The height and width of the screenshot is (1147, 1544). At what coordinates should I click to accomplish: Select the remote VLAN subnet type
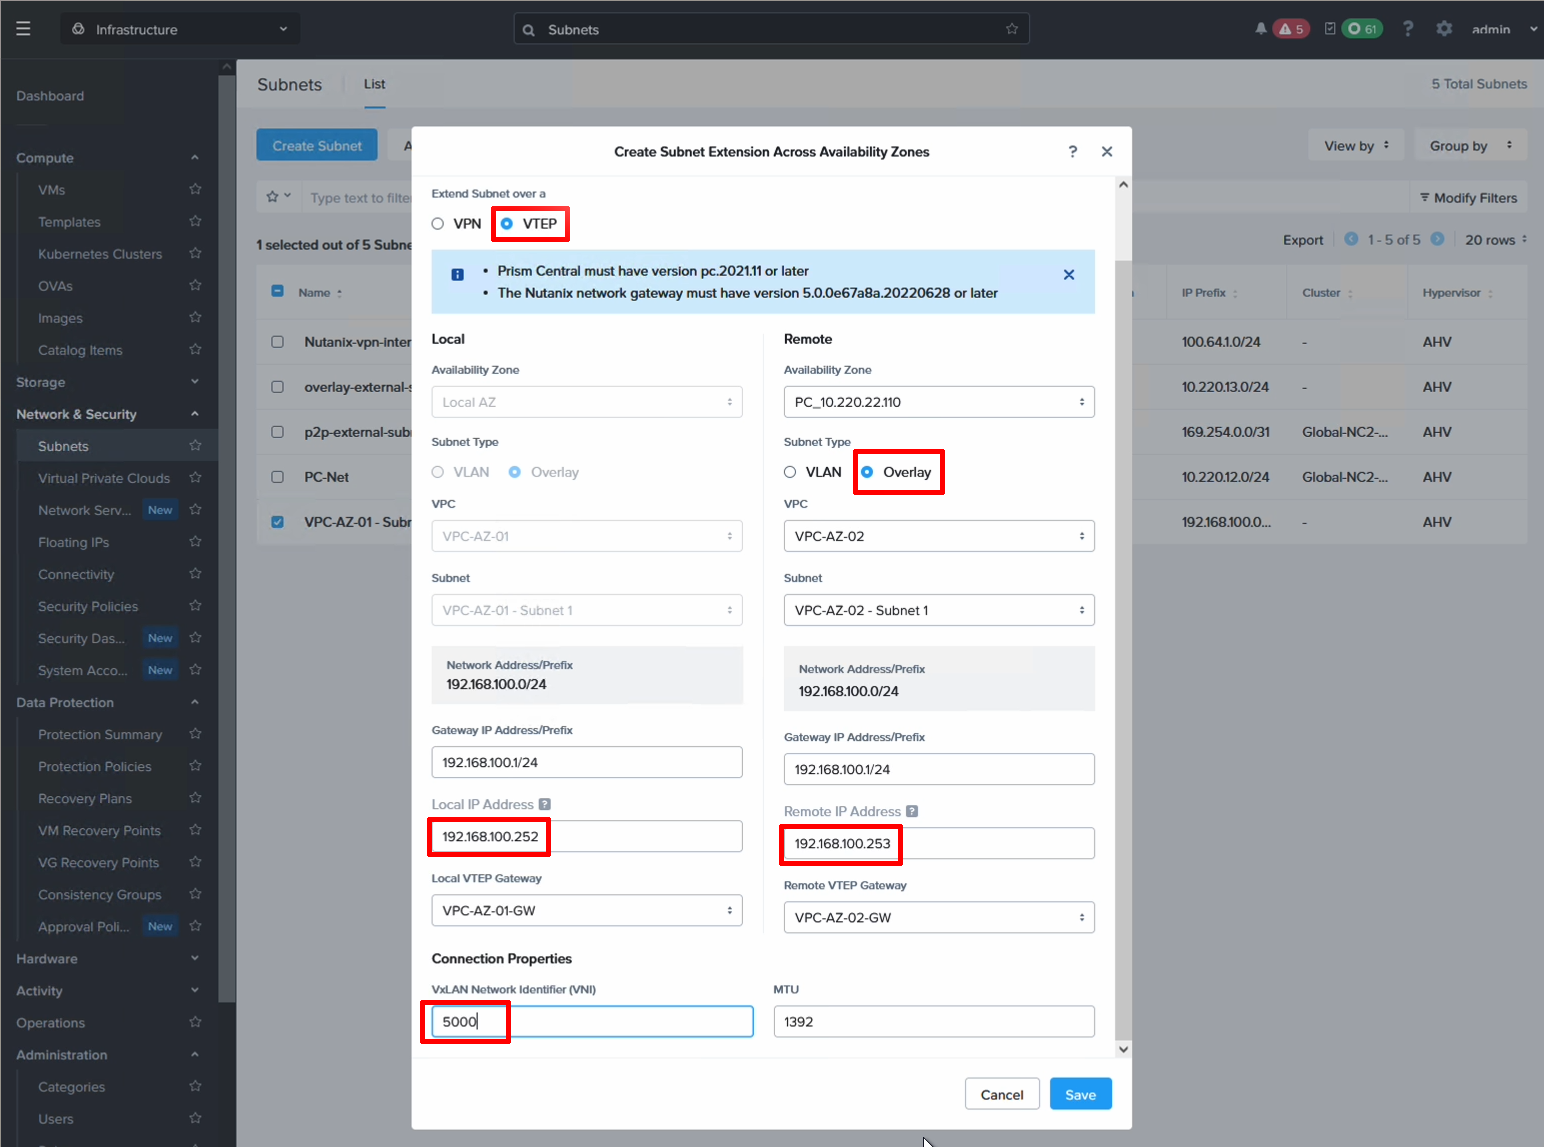click(790, 472)
